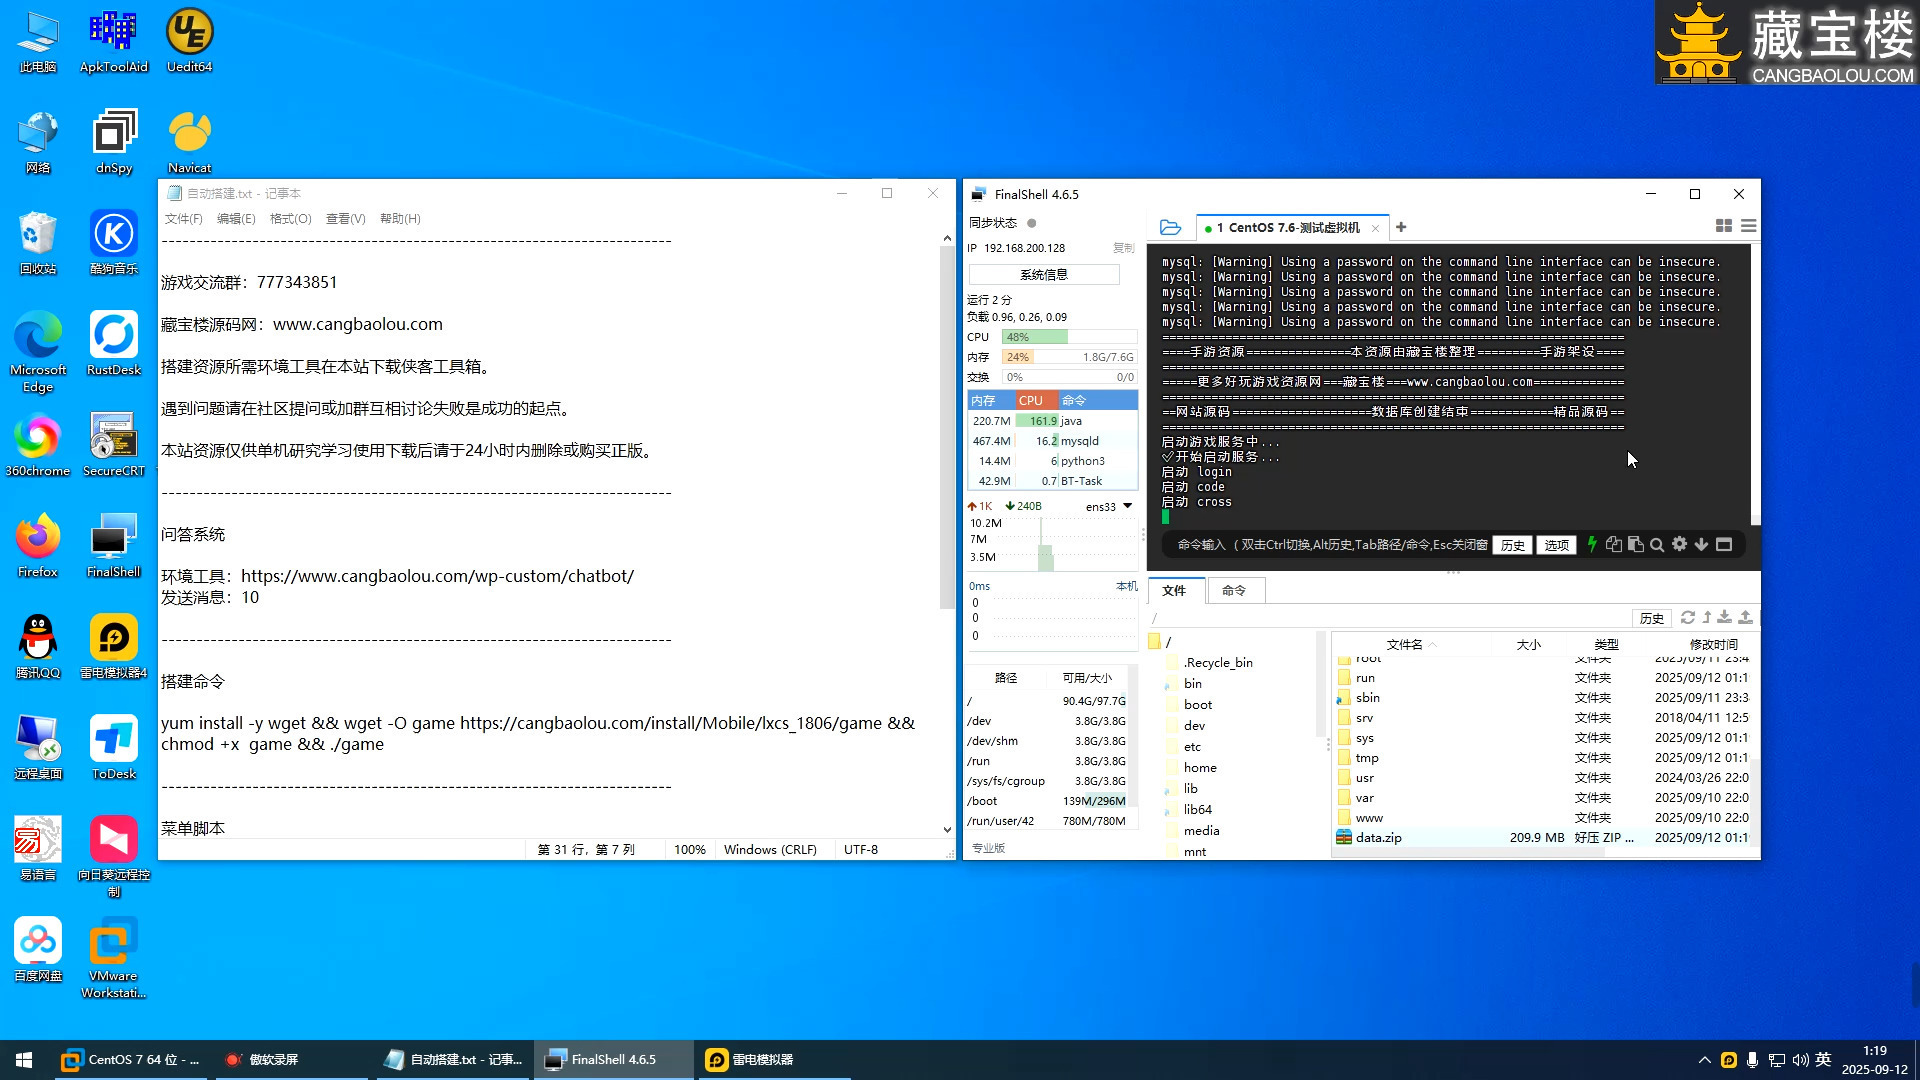Image resolution: width=1920 pixels, height=1080 pixels.
Task: Open terminal search with the magnifier icon
Action: (1657, 544)
